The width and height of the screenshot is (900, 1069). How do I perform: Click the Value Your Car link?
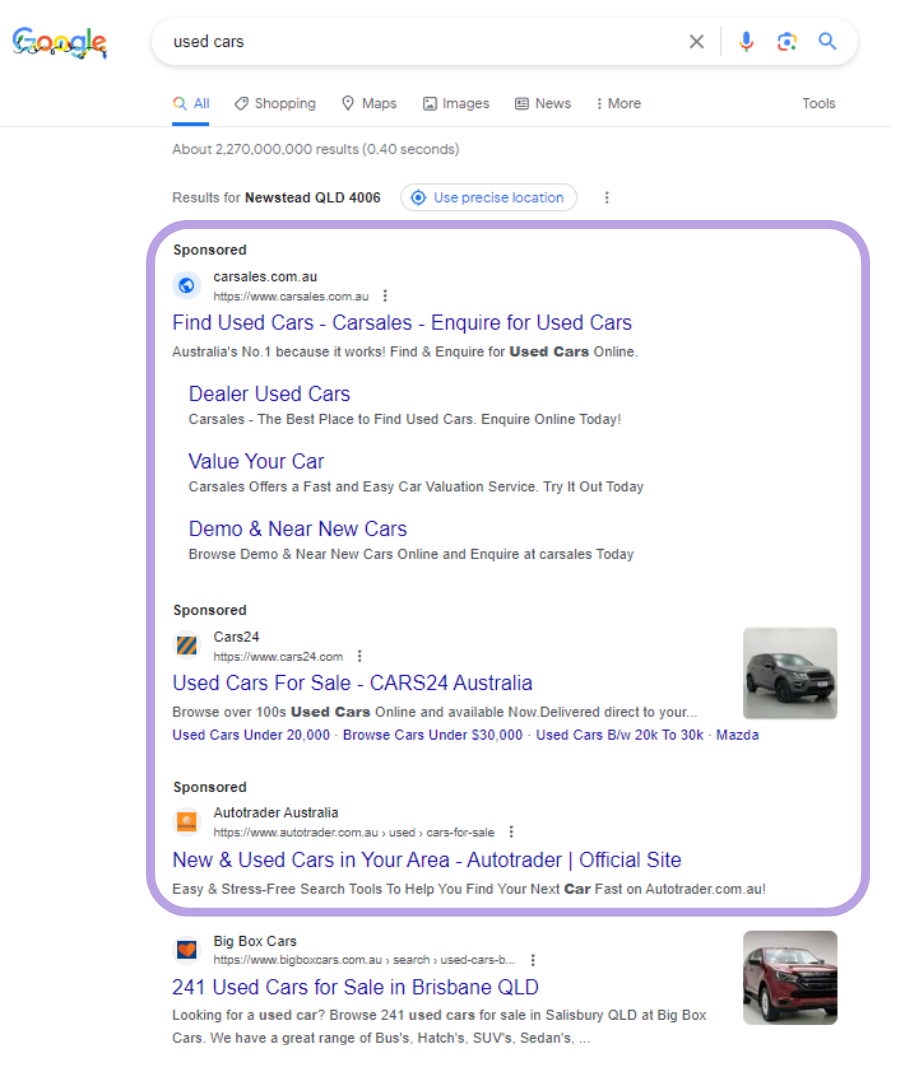[x=255, y=461]
